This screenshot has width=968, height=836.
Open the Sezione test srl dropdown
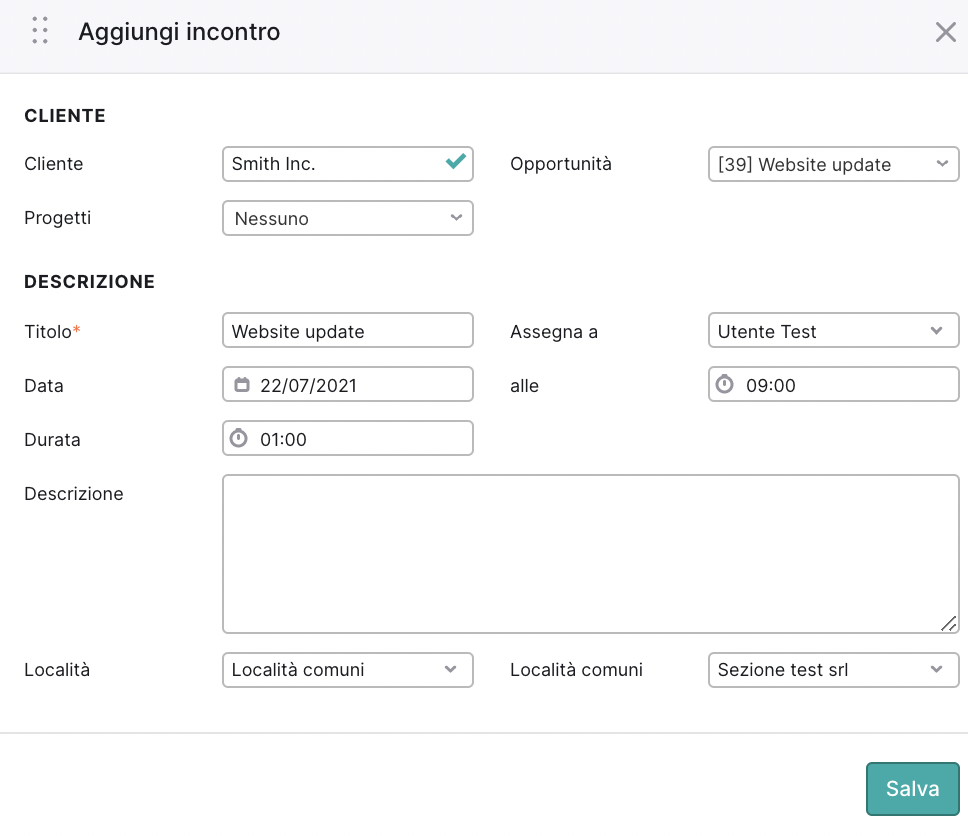click(833, 670)
